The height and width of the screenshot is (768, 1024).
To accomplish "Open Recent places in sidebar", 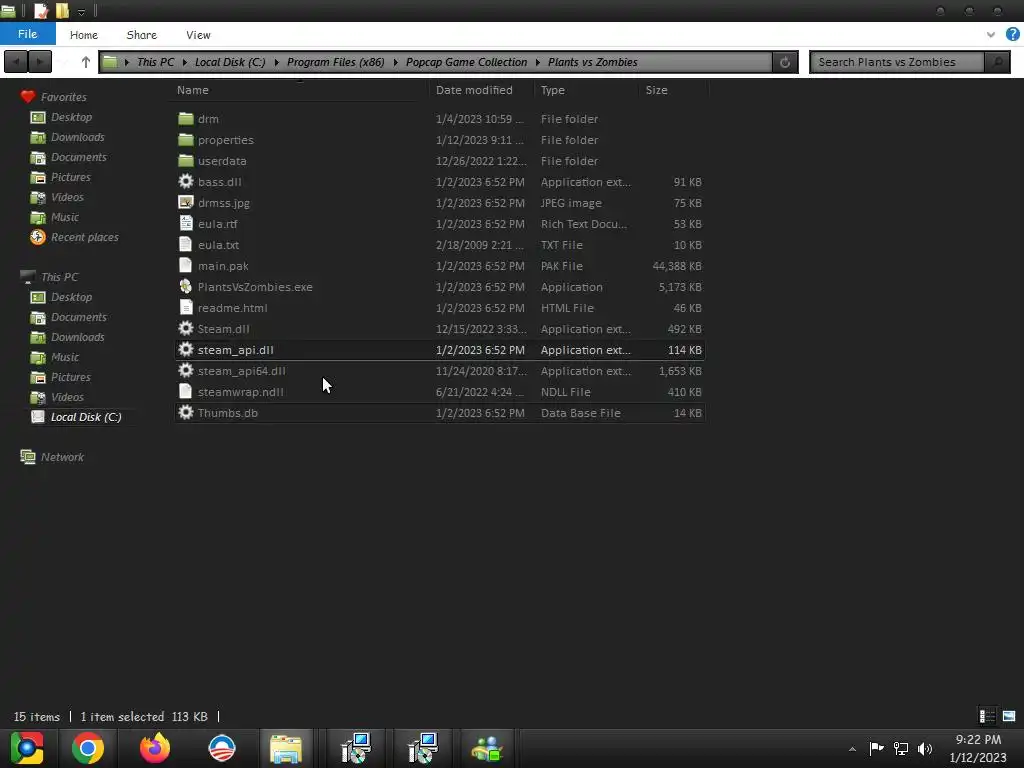I will point(85,237).
